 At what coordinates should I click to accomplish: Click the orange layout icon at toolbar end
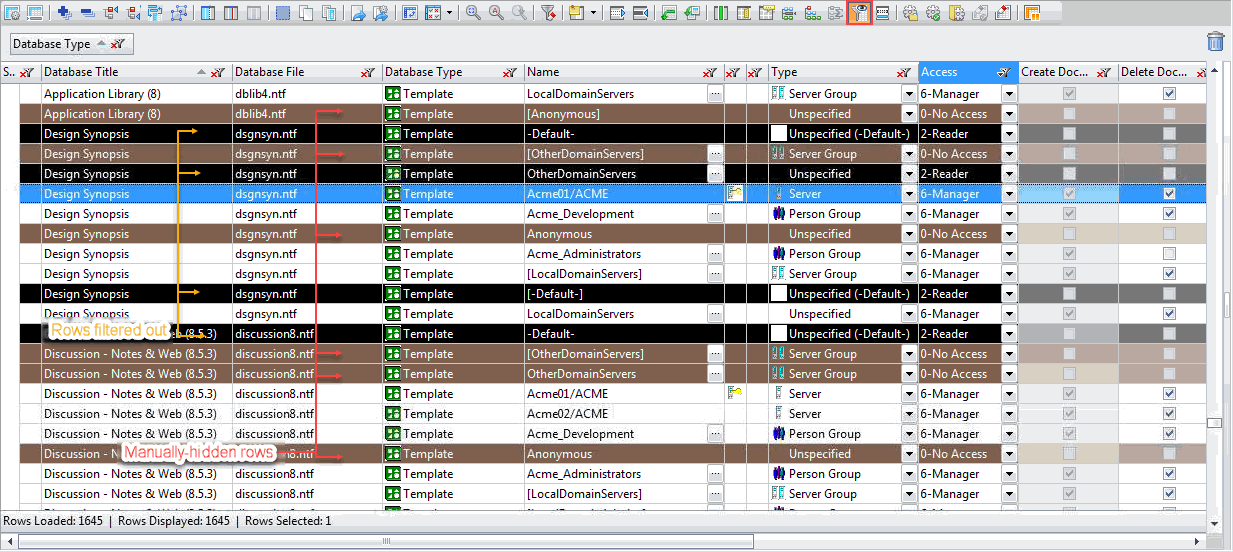point(1031,13)
